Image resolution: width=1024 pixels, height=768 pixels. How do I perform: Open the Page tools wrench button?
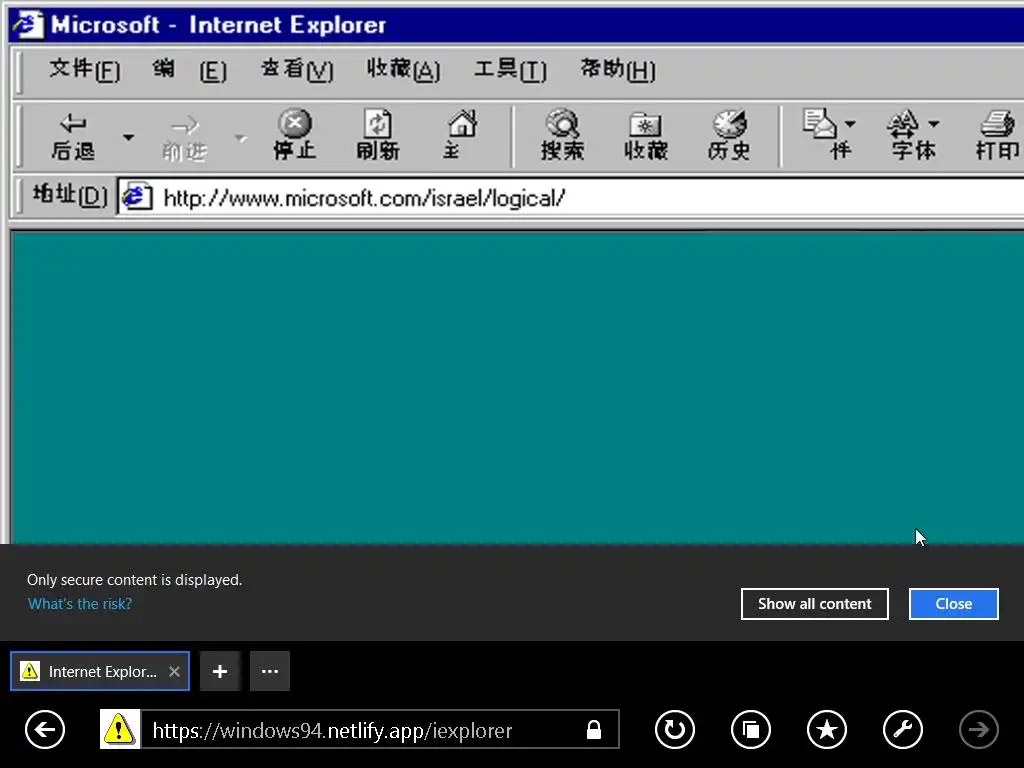[x=903, y=729]
